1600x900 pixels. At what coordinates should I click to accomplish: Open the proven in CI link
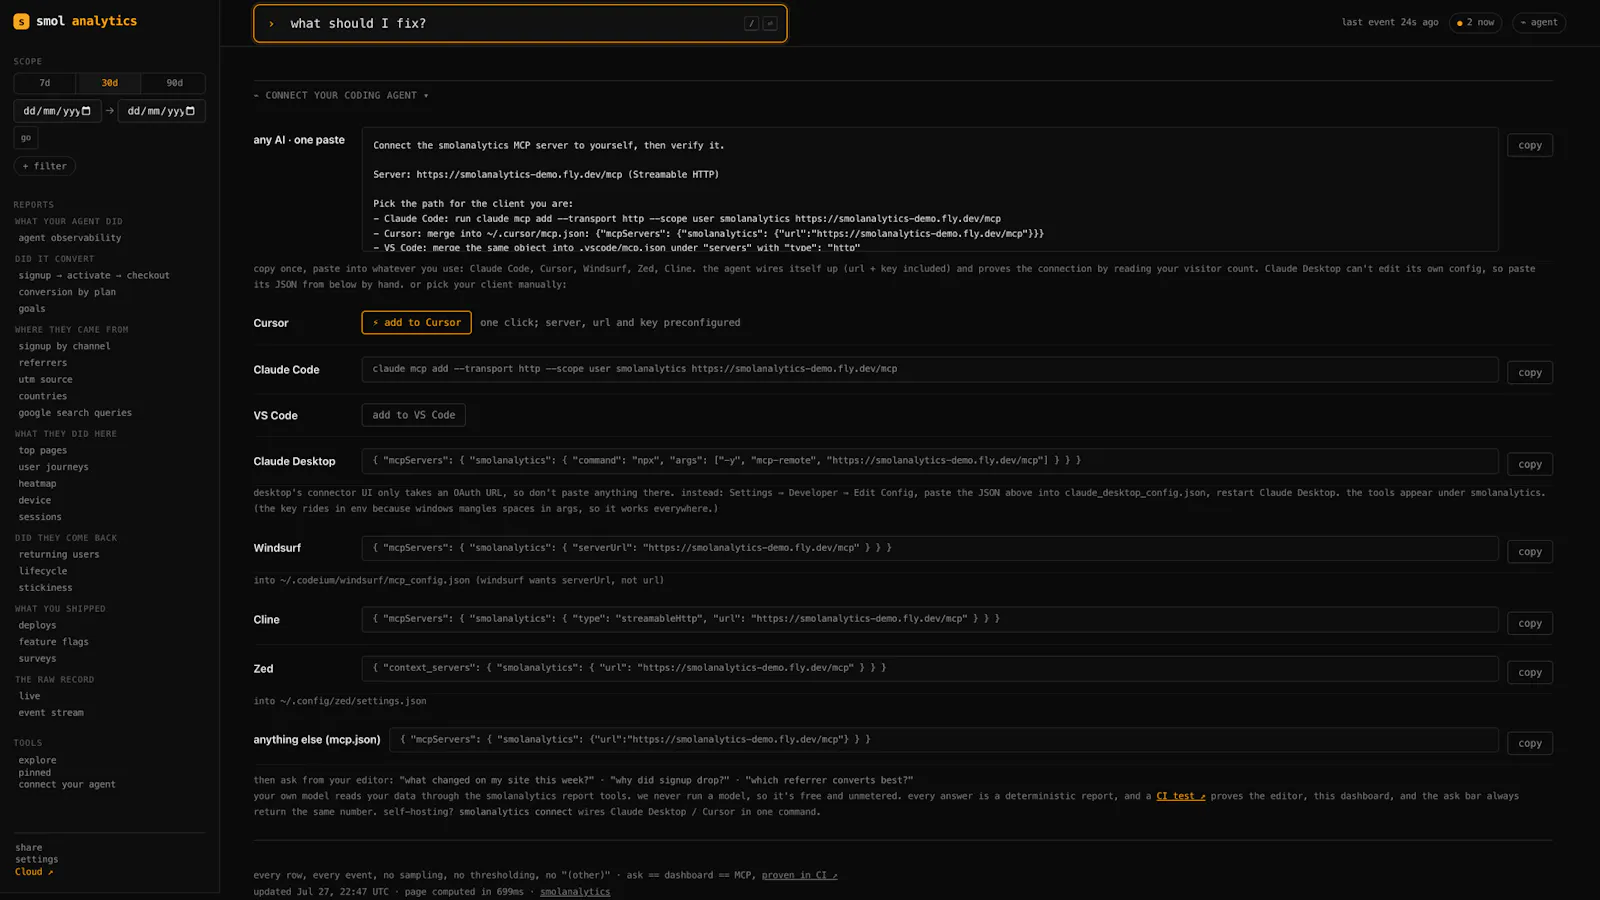pyautogui.click(x=799, y=875)
